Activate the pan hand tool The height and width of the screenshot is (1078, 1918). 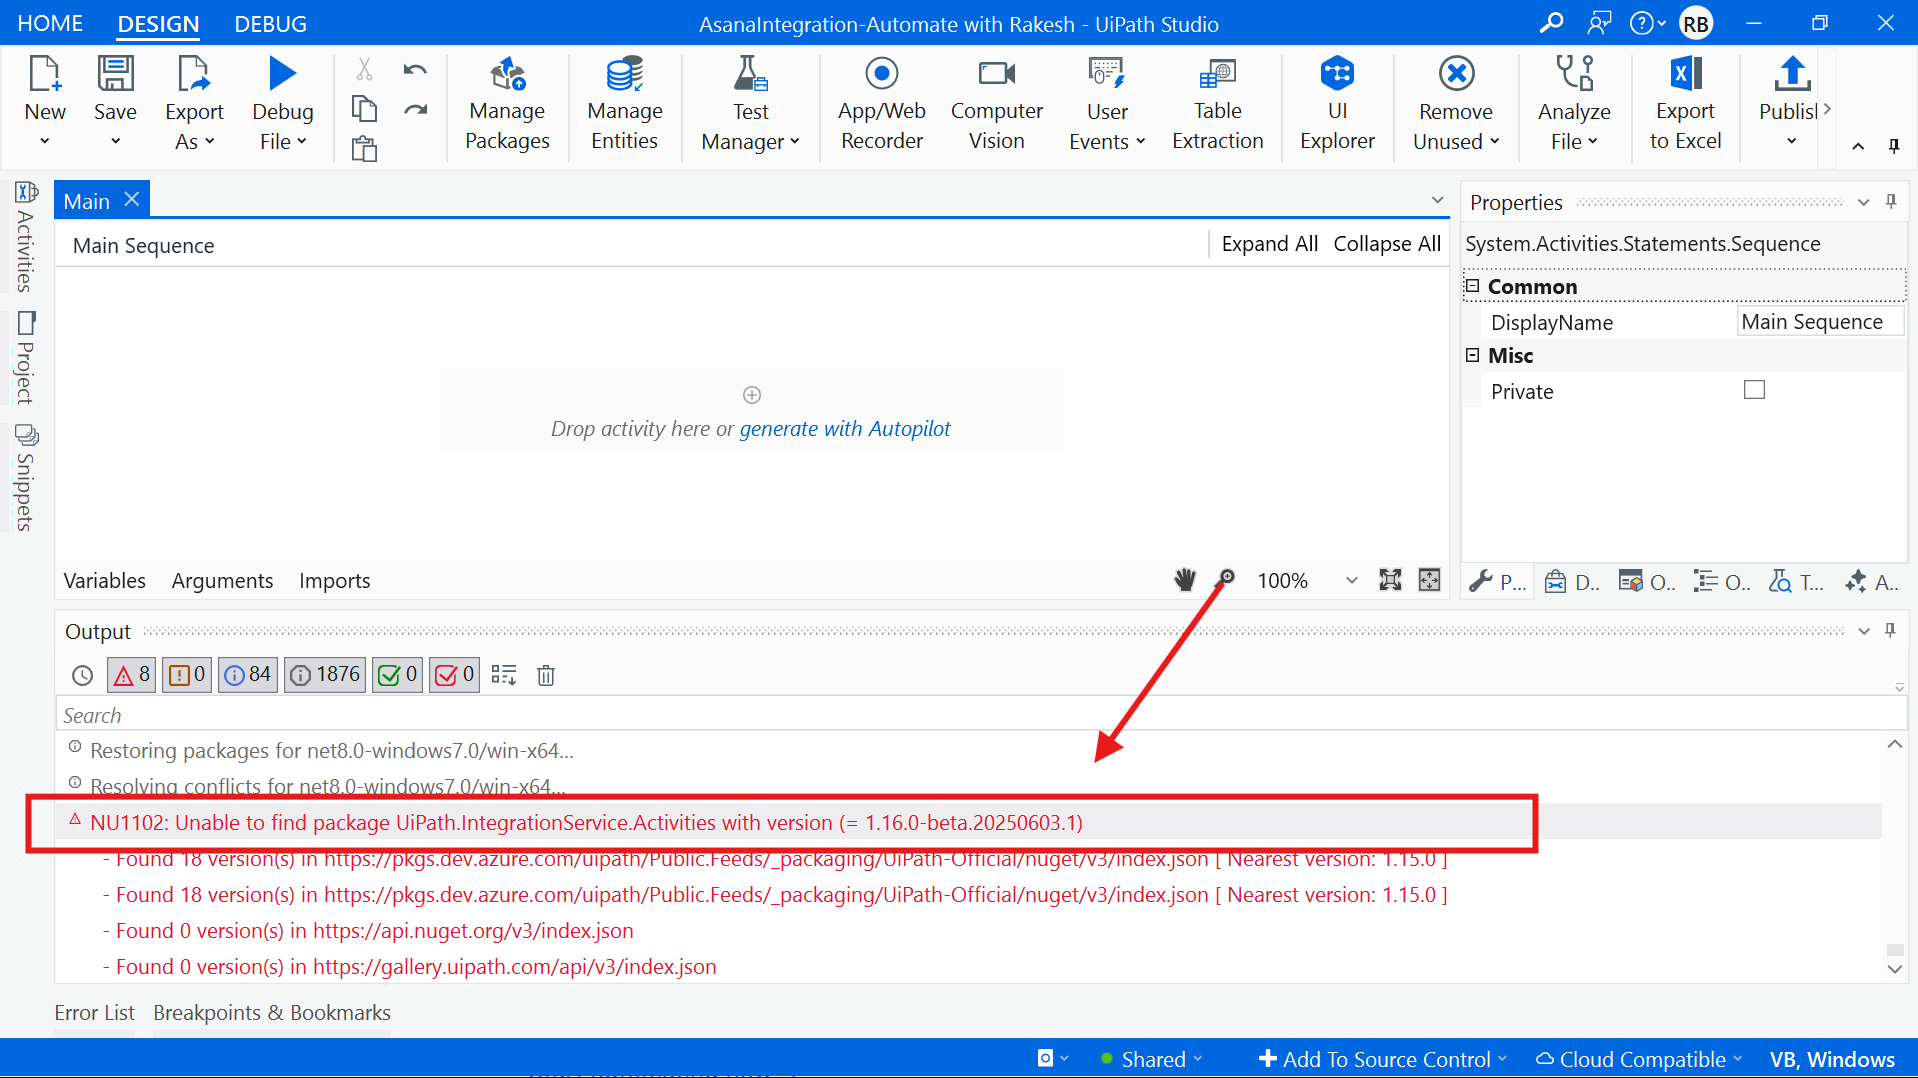click(1185, 580)
